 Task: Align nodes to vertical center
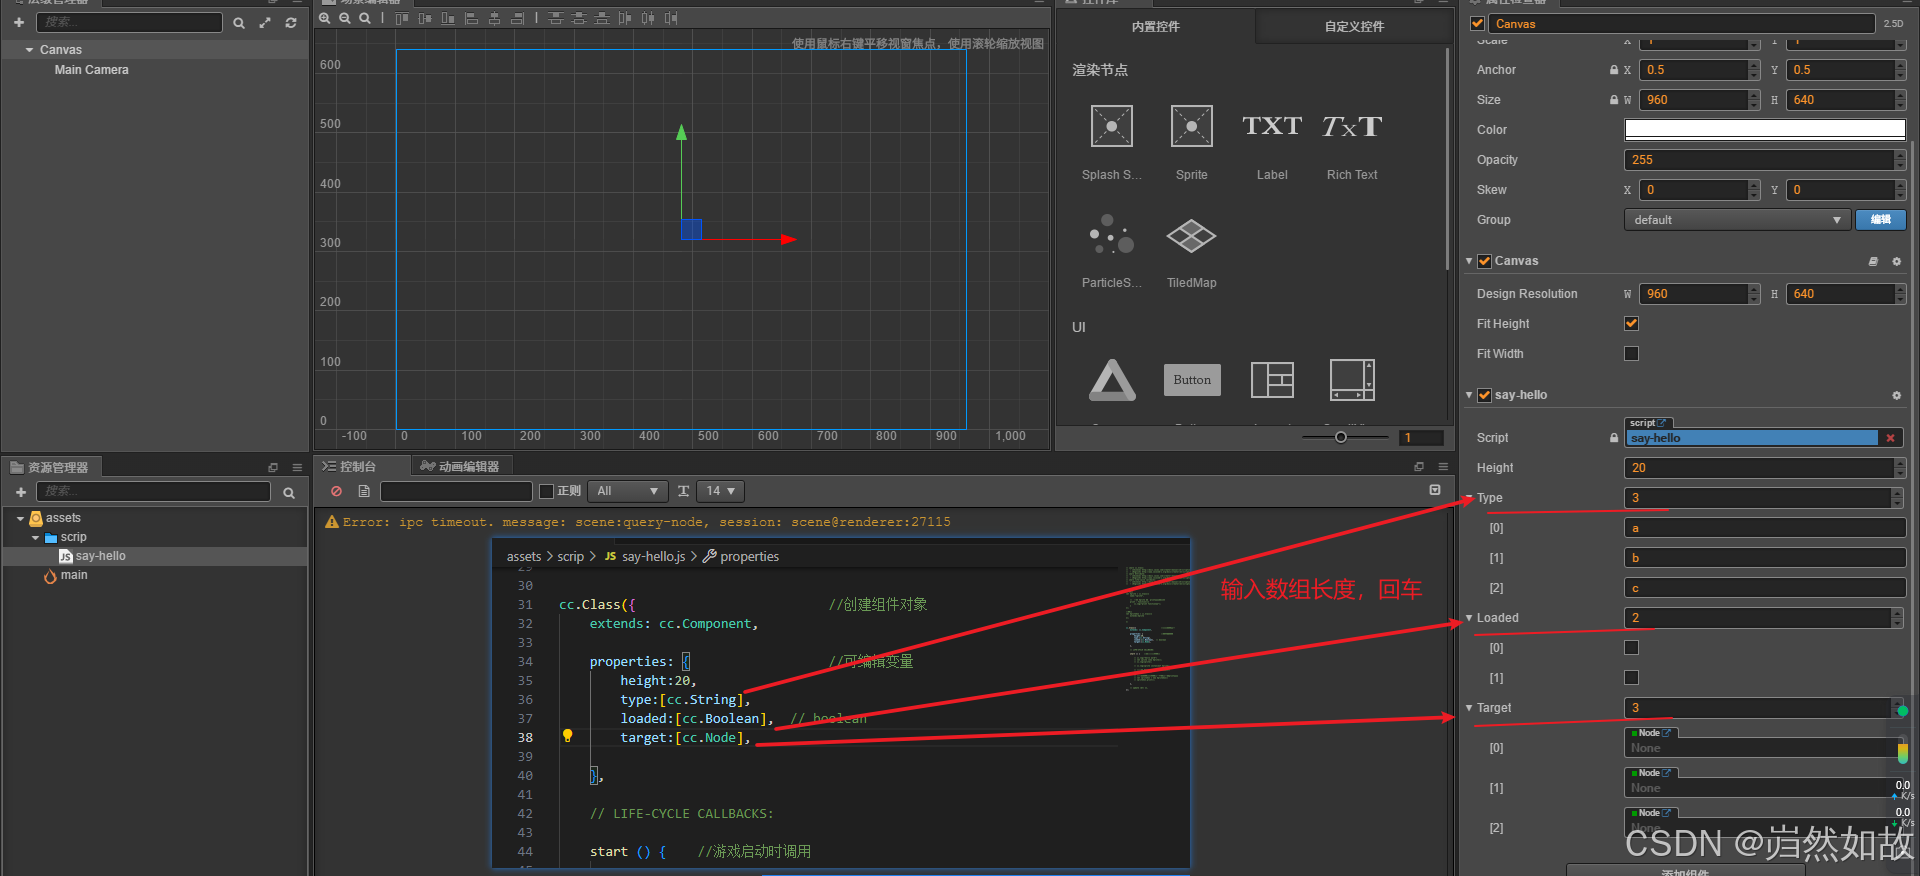click(x=425, y=18)
